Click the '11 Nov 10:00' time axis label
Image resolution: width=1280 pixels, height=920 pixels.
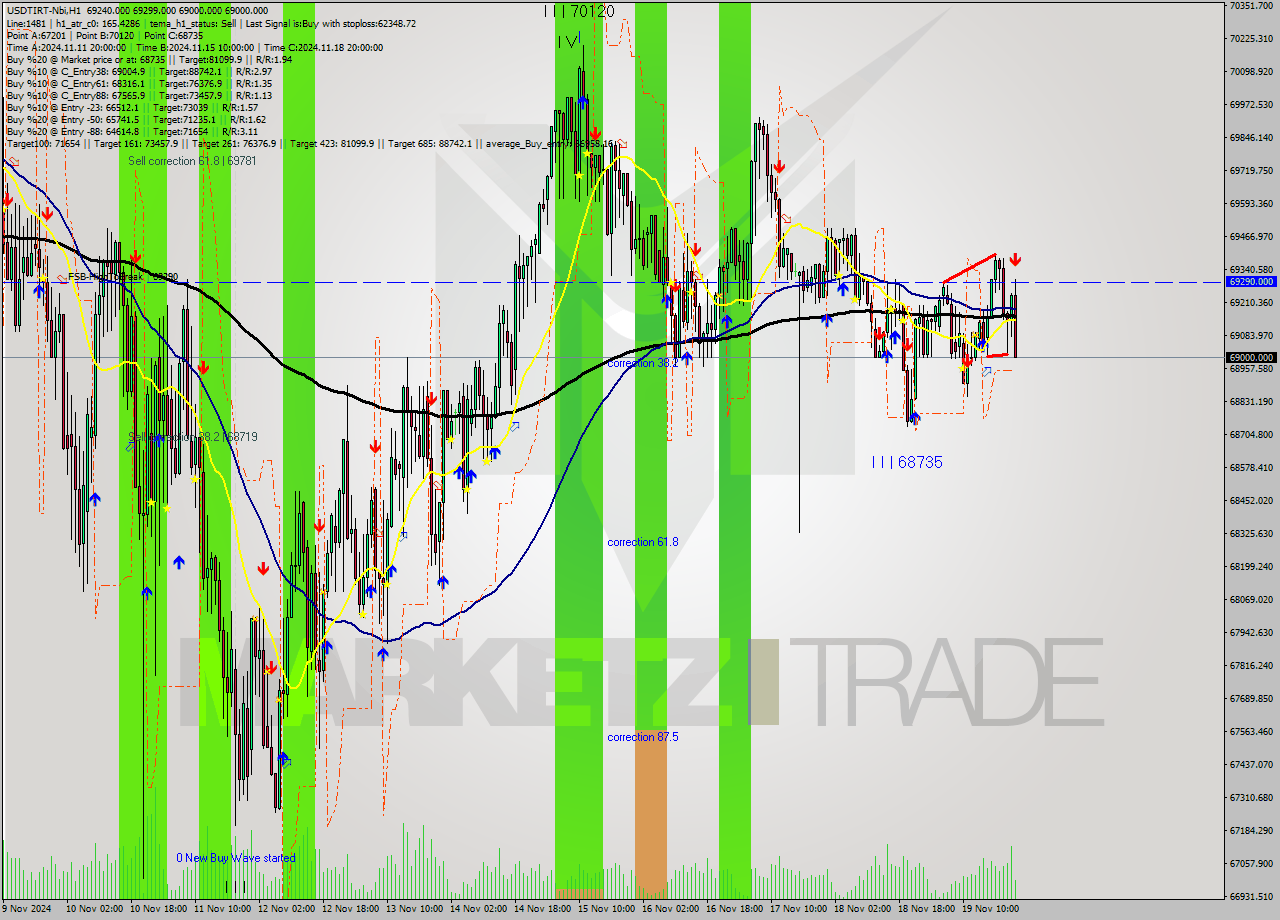pyautogui.click(x=222, y=909)
